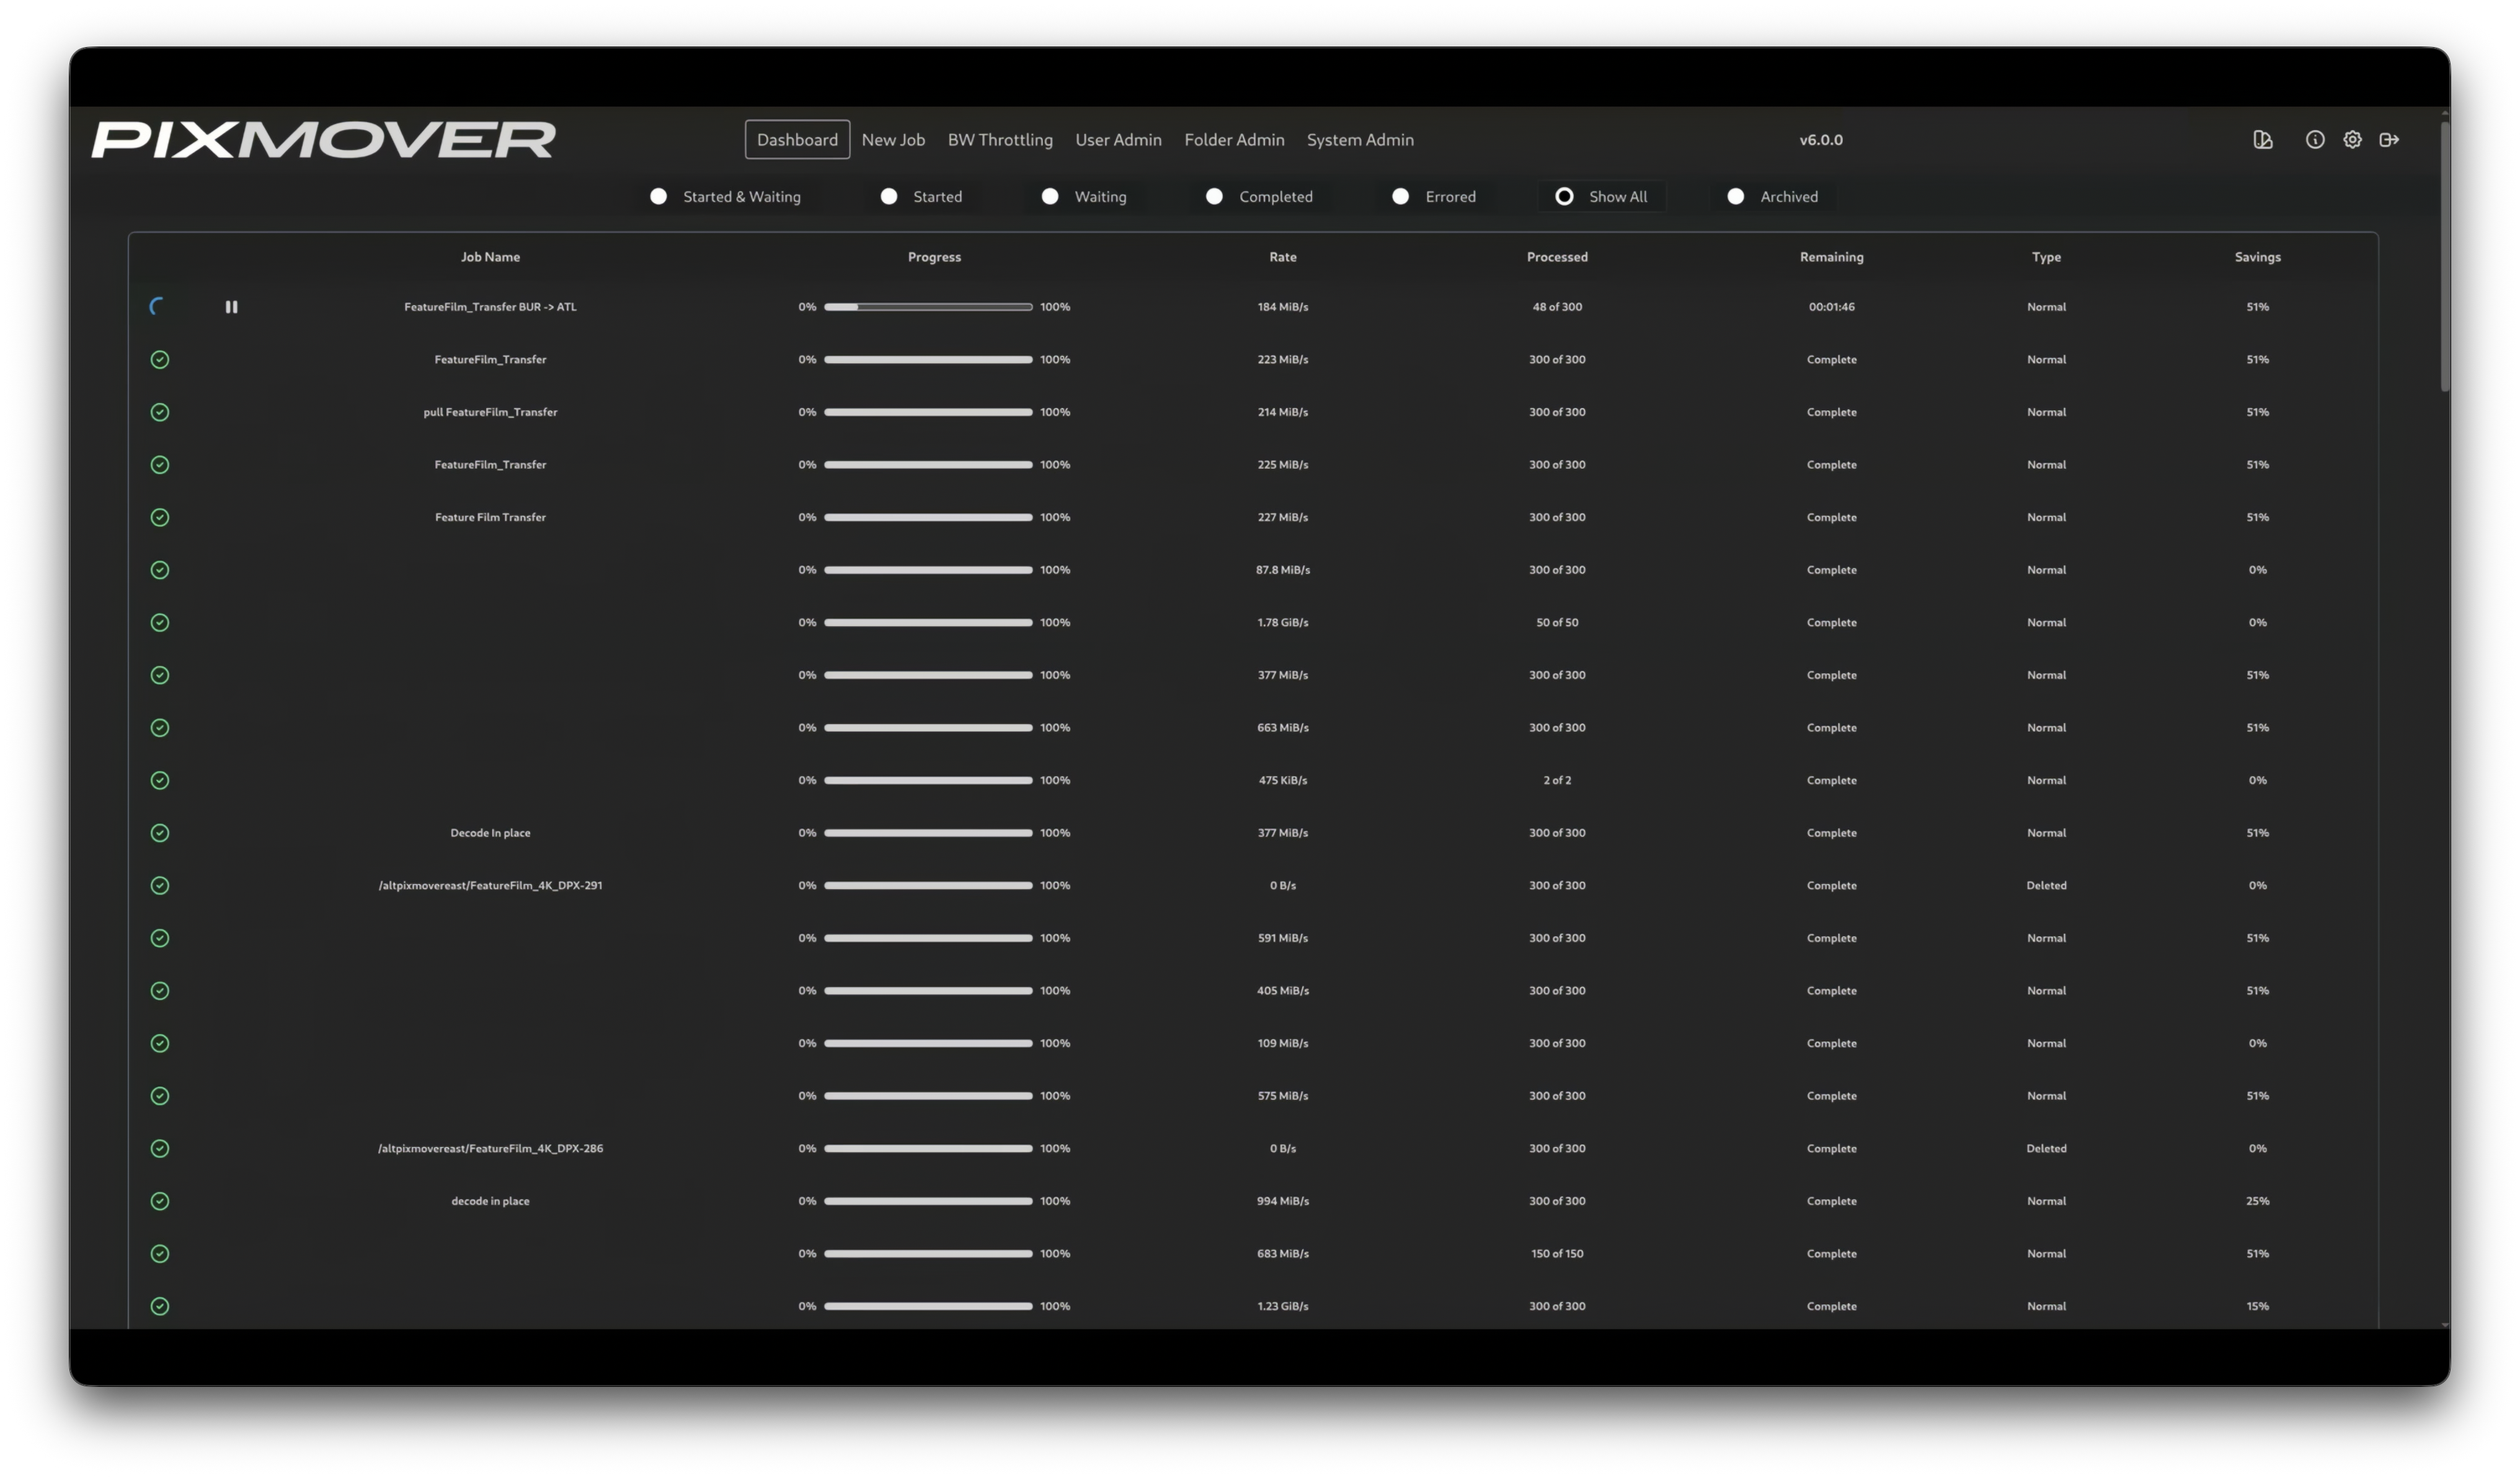The image size is (2520, 1478).
Task: Pause the FeatureFilm_Transfer BUR -> ATL job
Action: (x=231, y=306)
